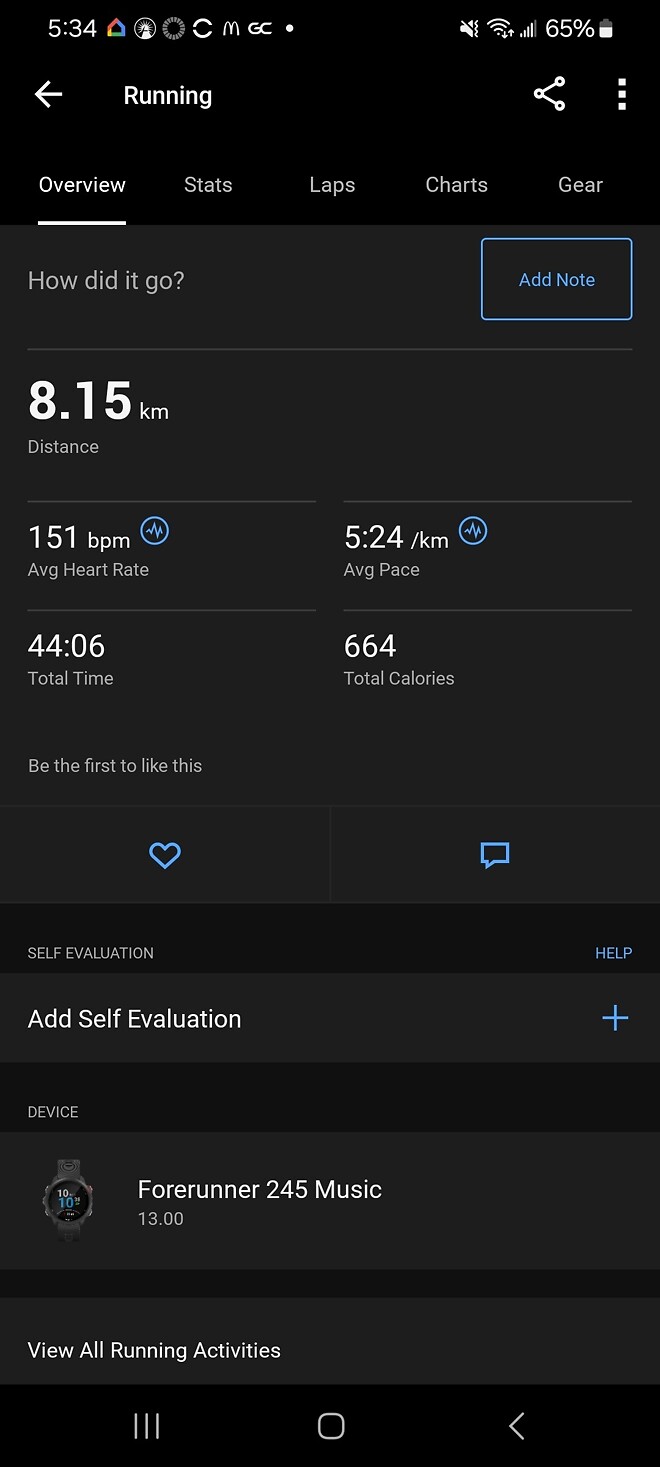Open pace details via the icon beside 5:24 /km
Screen dimensions: 660x1467
point(473,531)
